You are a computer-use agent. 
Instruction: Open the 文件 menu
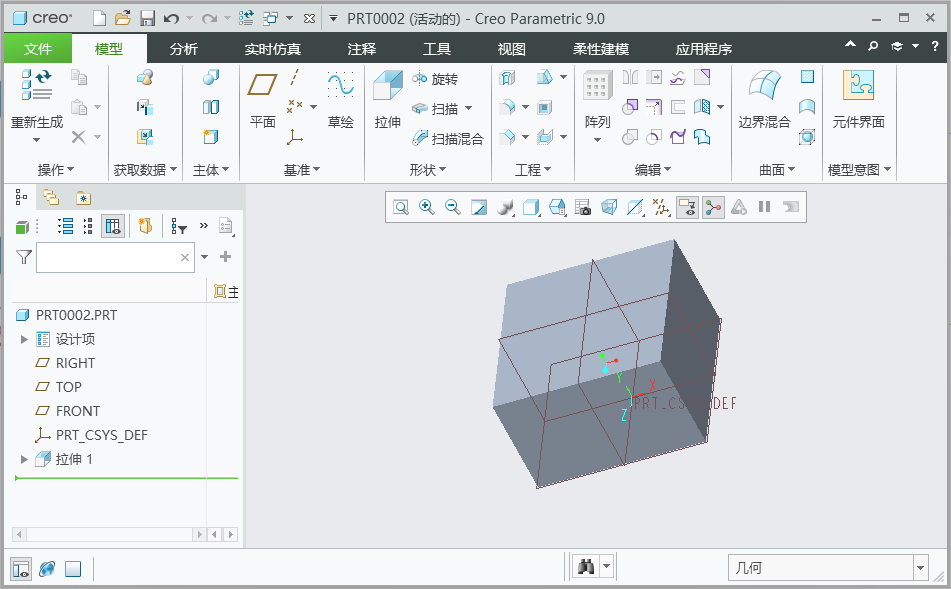38,49
